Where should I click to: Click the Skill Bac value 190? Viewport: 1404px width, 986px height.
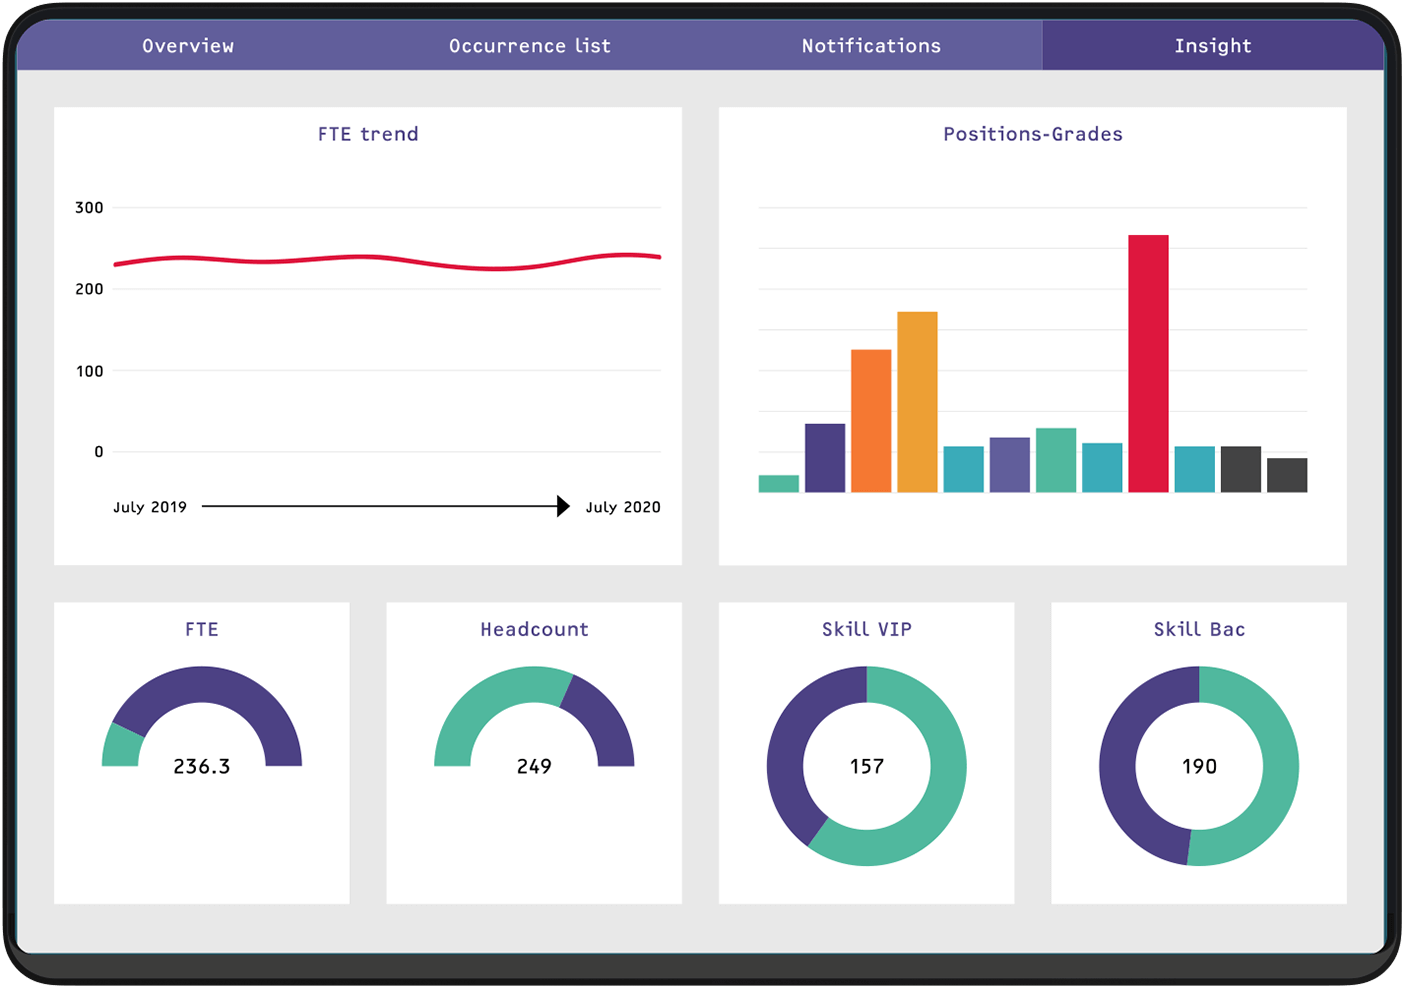pos(1199,767)
